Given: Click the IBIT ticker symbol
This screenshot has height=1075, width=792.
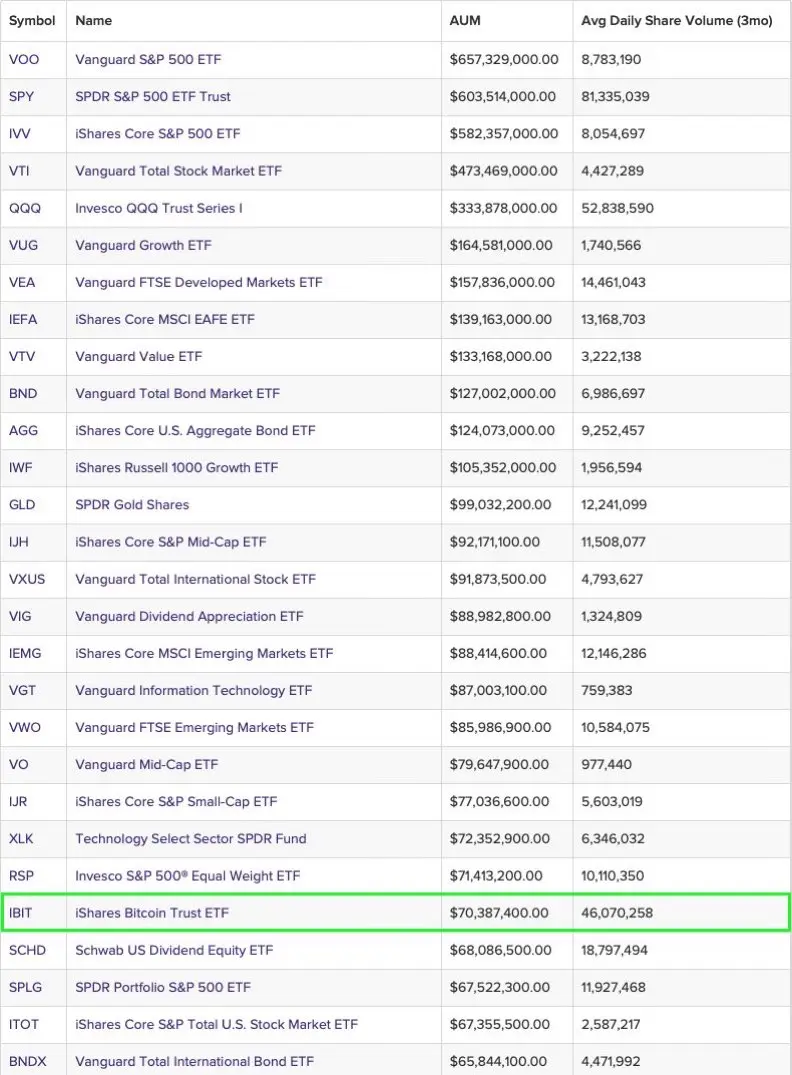Looking at the screenshot, I should pos(21,913).
